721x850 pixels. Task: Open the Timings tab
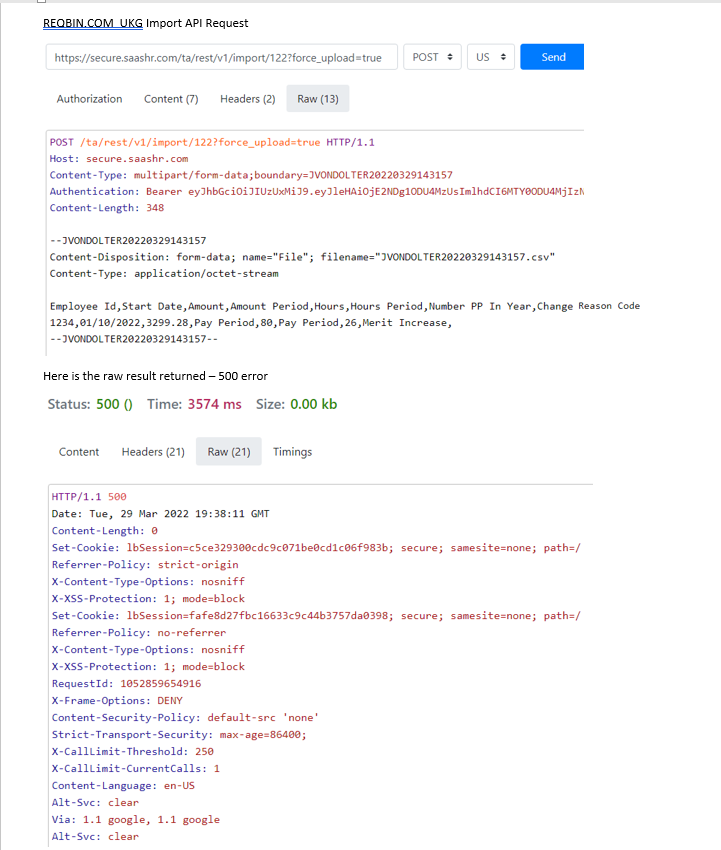[292, 452]
